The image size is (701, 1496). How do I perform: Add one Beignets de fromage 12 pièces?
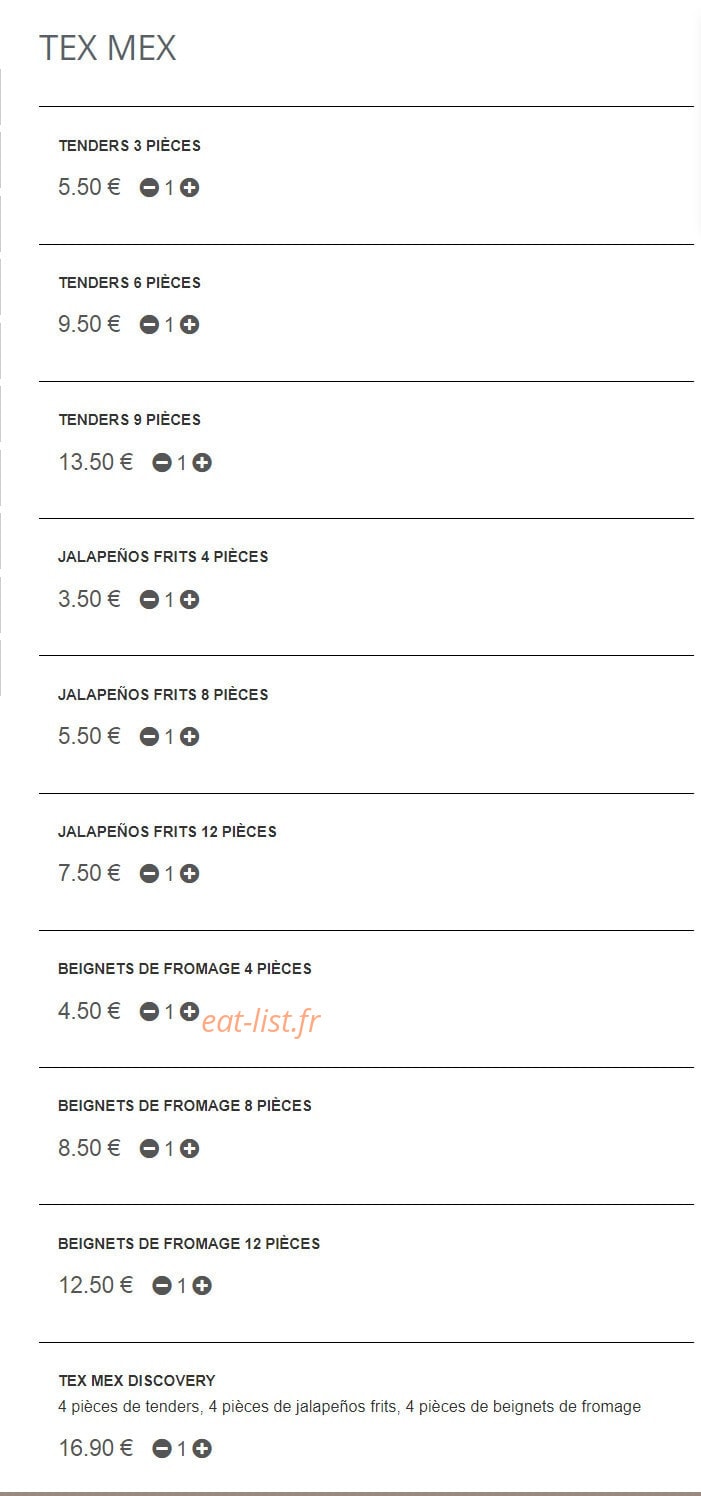click(202, 1286)
